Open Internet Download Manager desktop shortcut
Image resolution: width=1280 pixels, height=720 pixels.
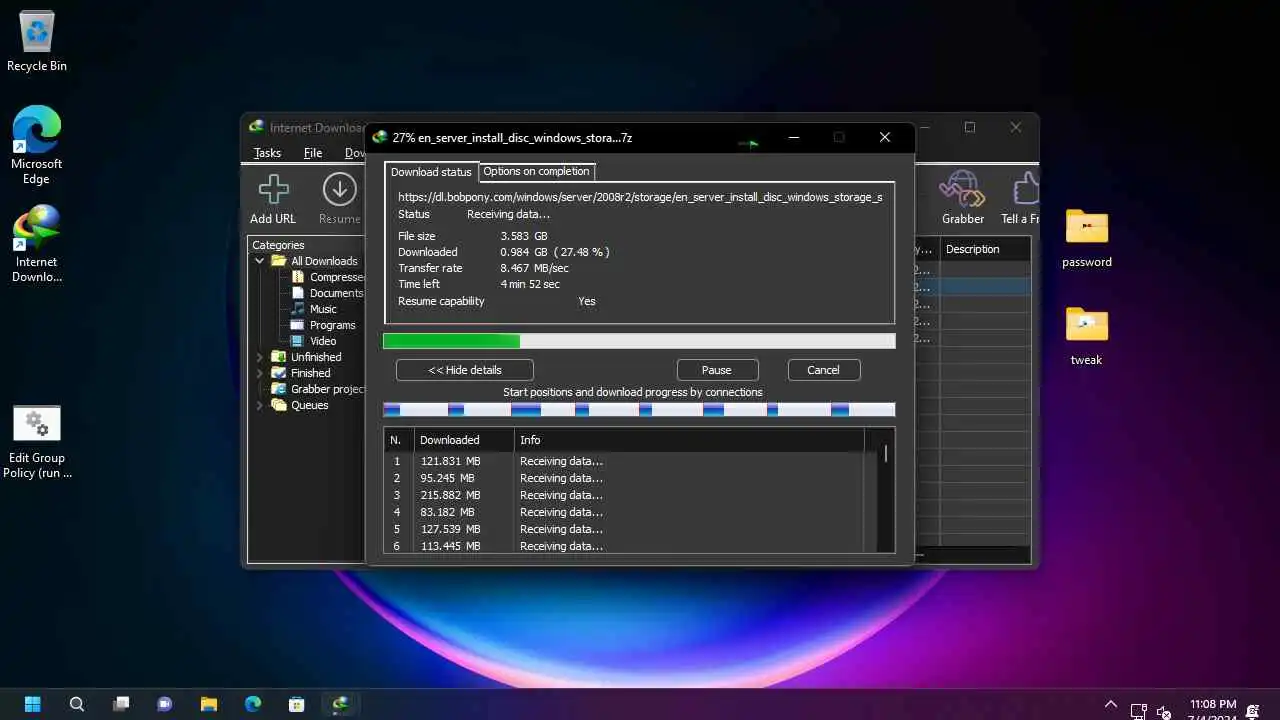[x=37, y=243]
